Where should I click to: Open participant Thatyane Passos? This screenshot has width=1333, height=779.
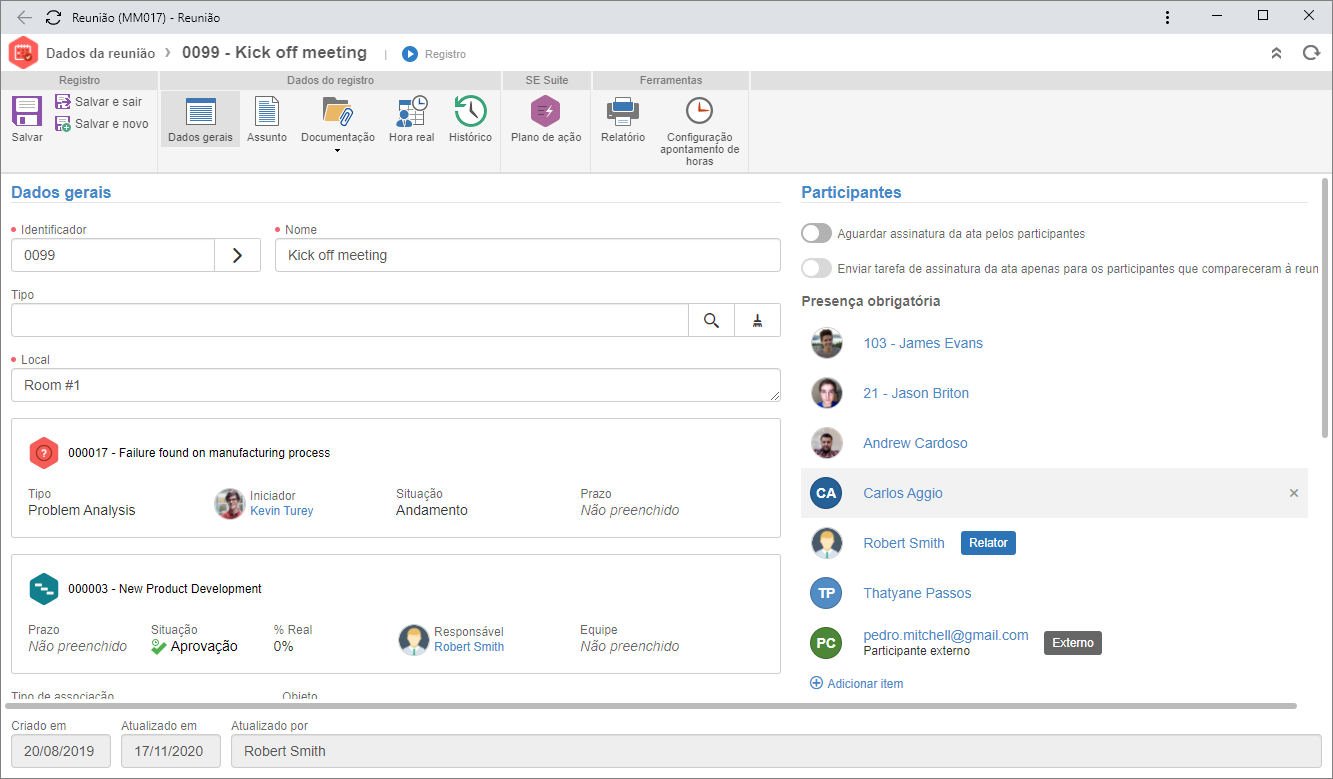917,593
